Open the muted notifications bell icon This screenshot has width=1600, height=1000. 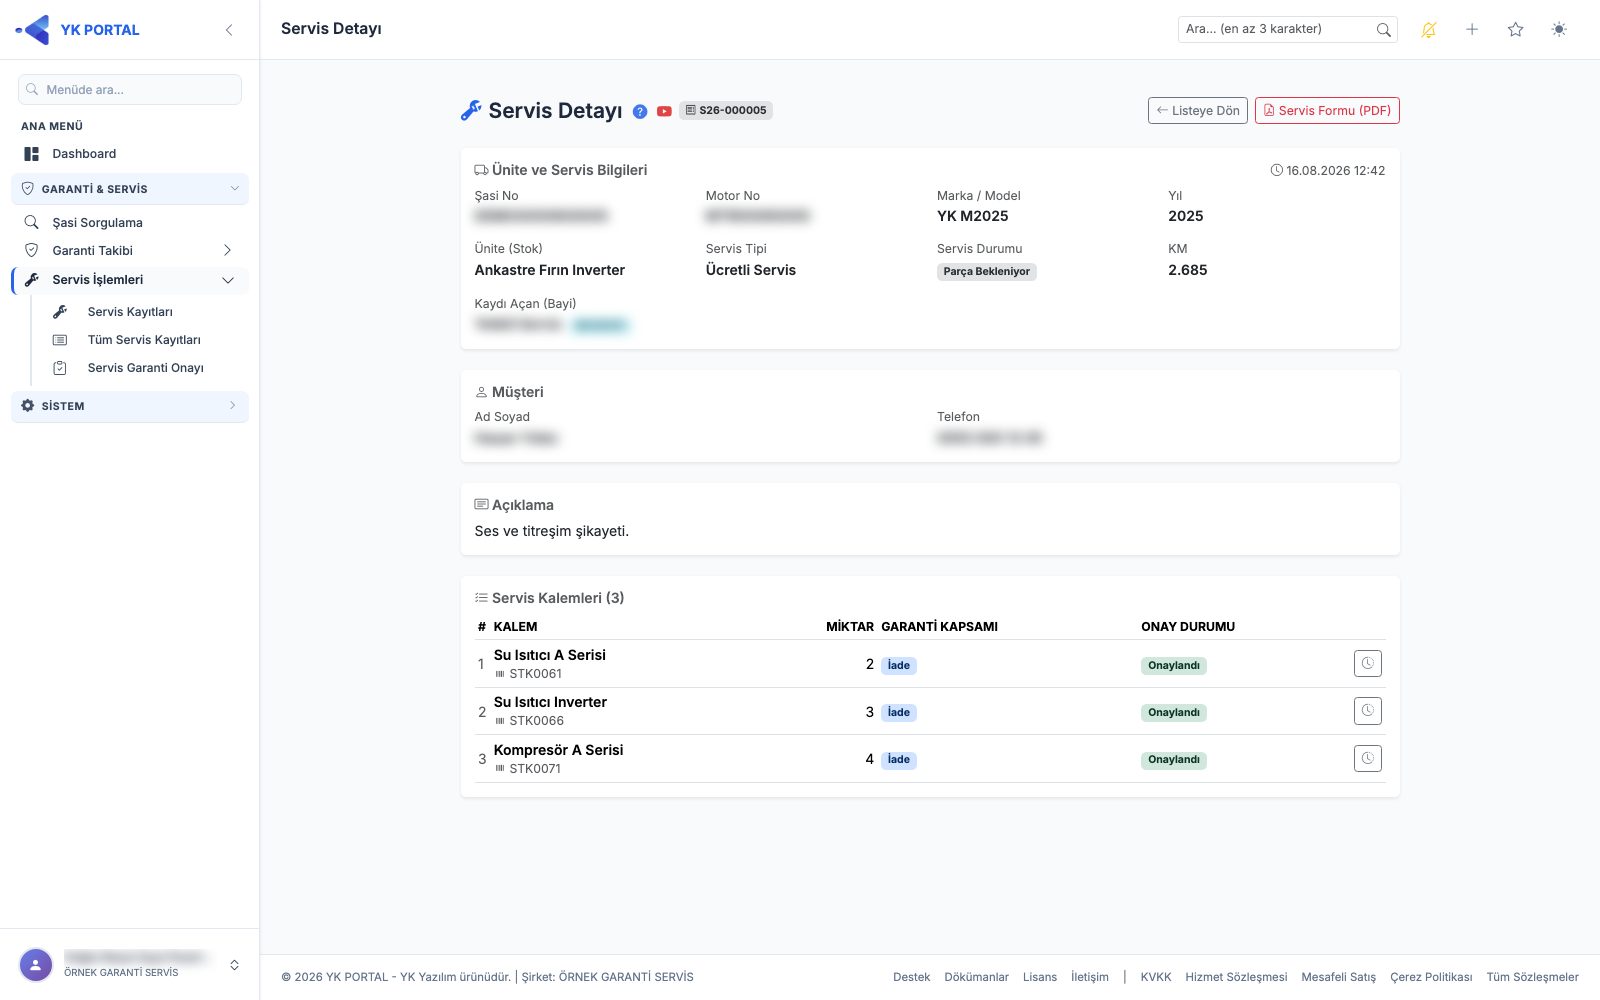[1429, 30]
